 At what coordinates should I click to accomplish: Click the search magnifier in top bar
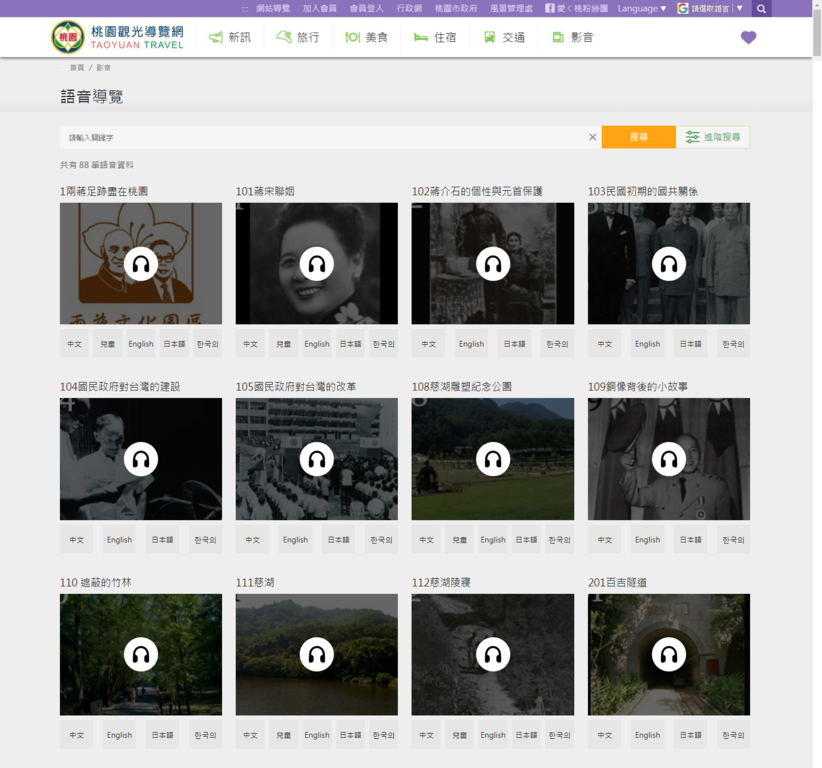click(x=761, y=9)
